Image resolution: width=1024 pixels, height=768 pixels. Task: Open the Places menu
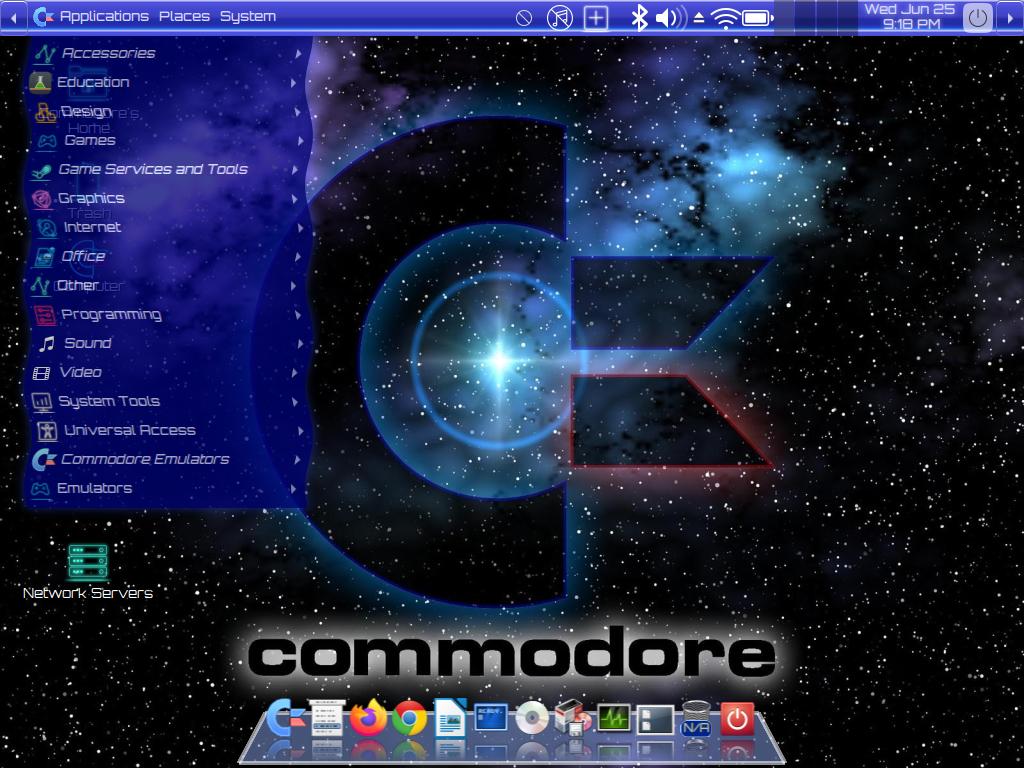click(x=184, y=16)
